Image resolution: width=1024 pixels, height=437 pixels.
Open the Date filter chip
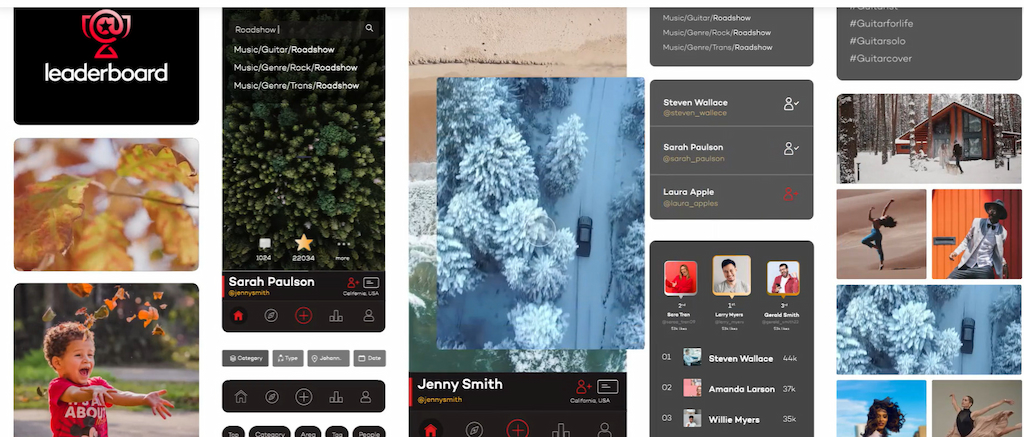[369, 358]
